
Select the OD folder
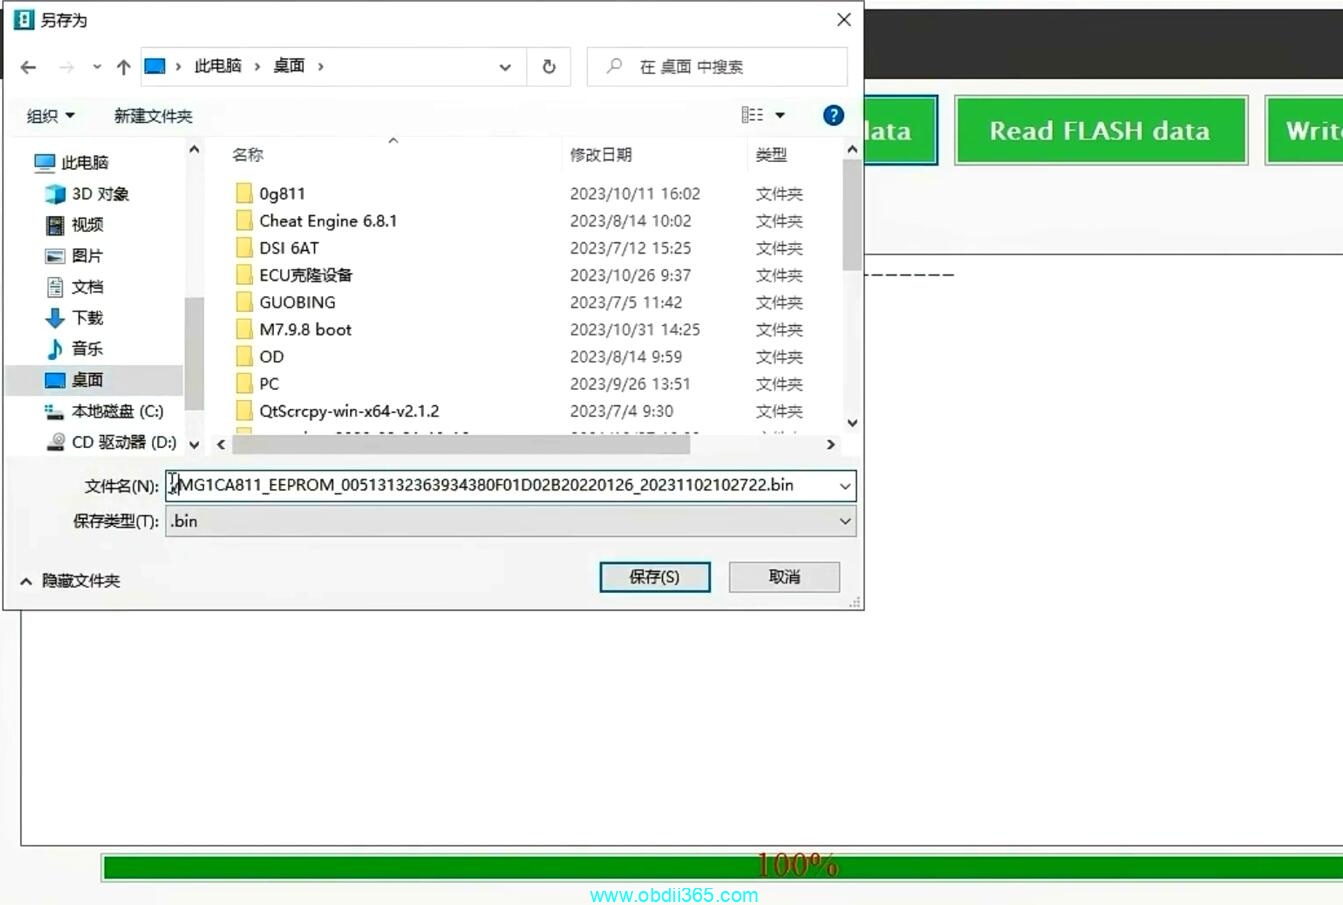tap(260, 356)
